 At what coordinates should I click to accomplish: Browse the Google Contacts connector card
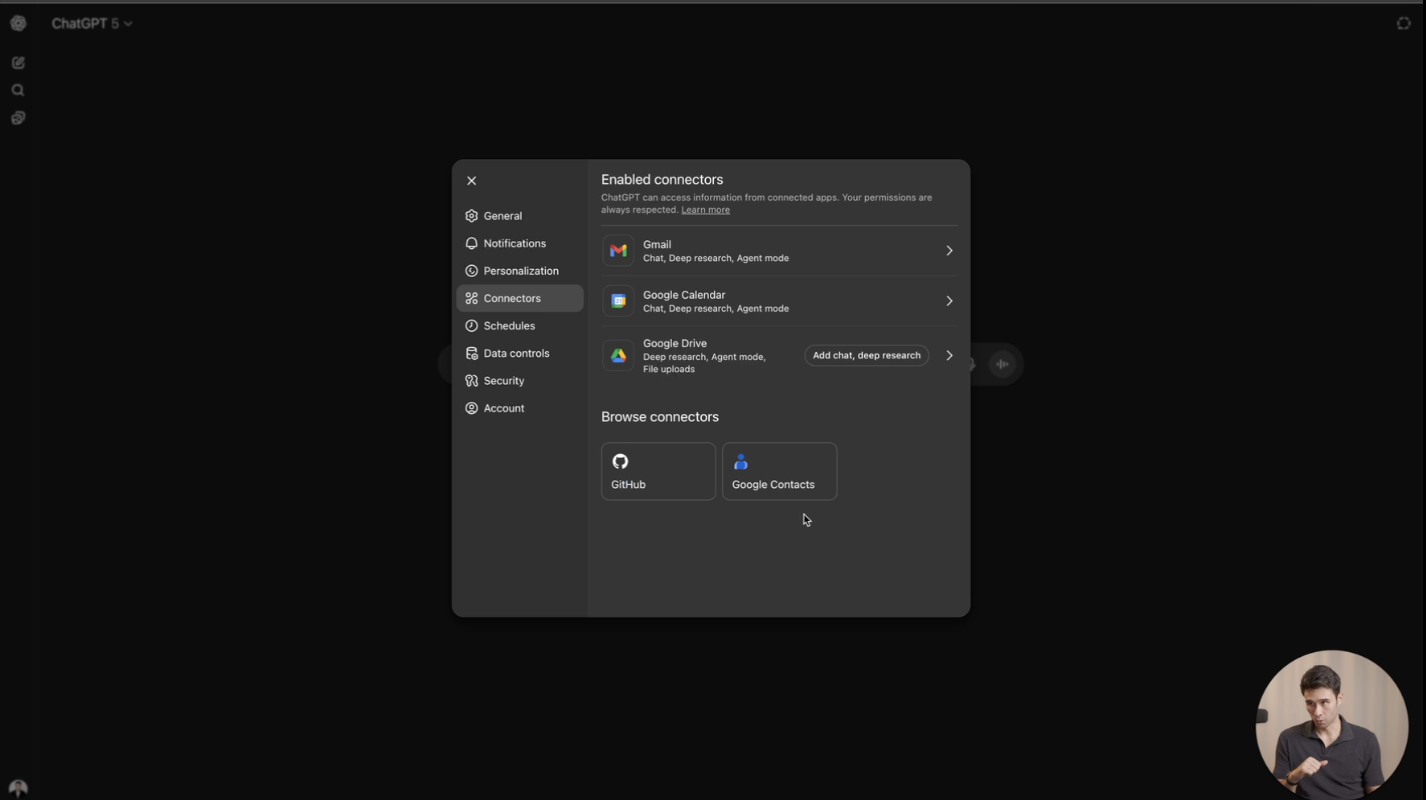point(779,471)
